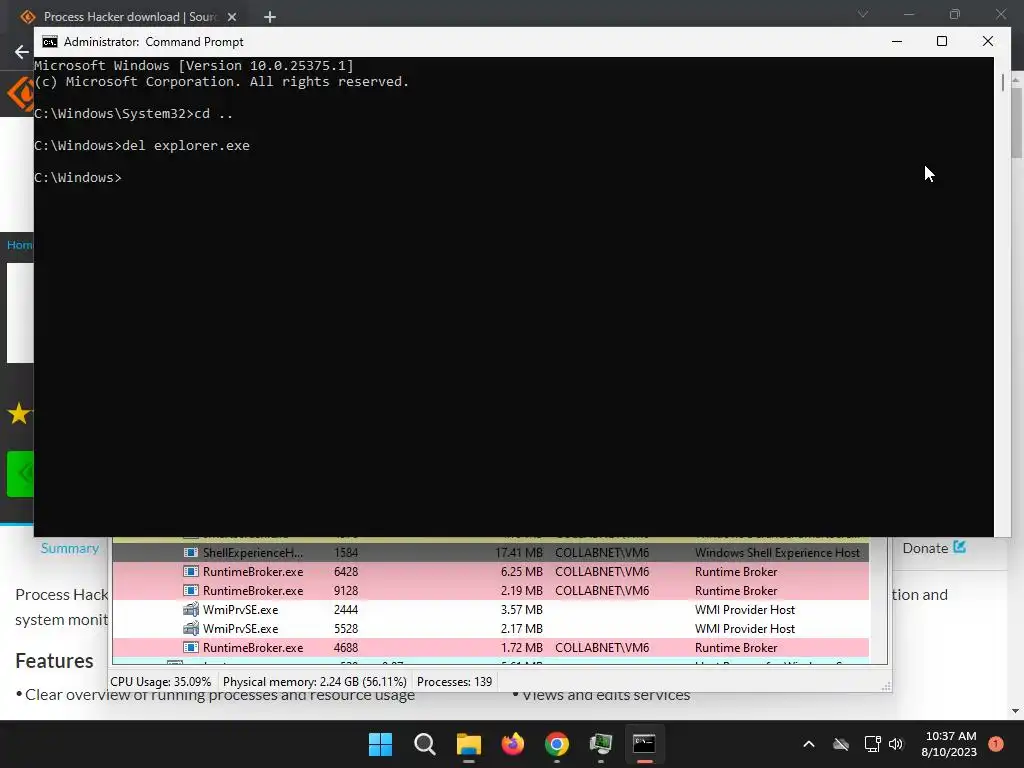The height and width of the screenshot is (768, 1024).
Task: Select WmiPrvSE.exe with PID 5528
Action: tap(490, 628)
